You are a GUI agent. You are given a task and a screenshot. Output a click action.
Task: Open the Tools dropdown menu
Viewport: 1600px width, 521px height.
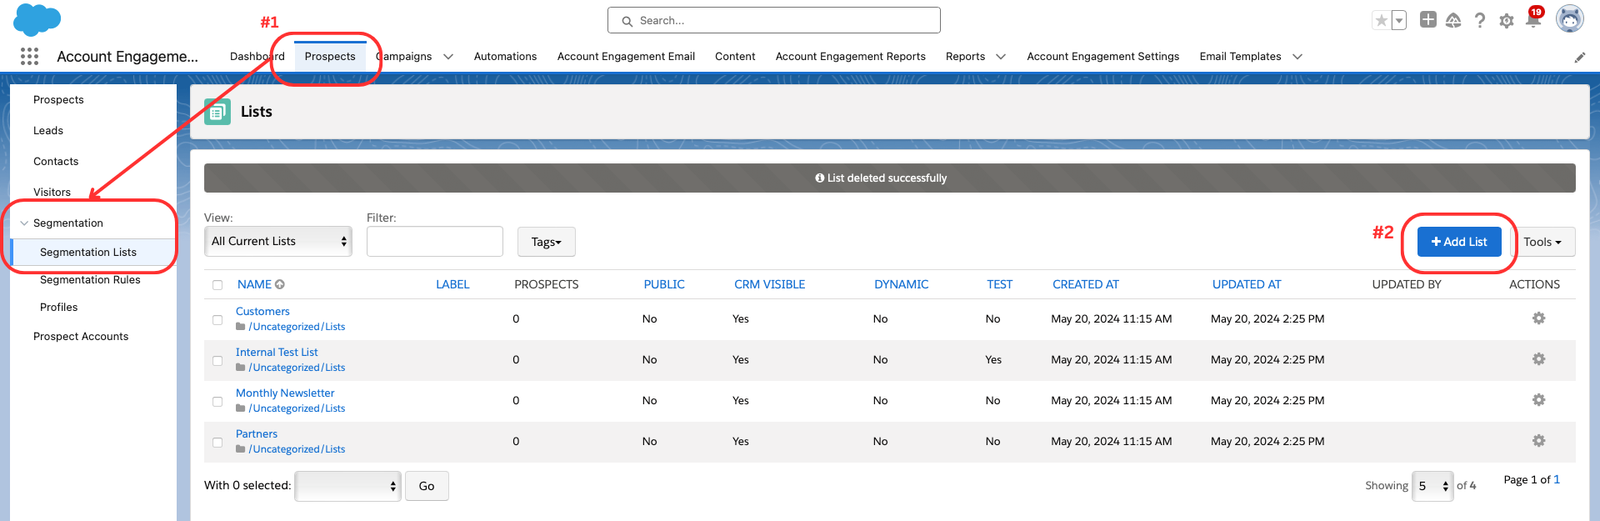point(1542,242)
